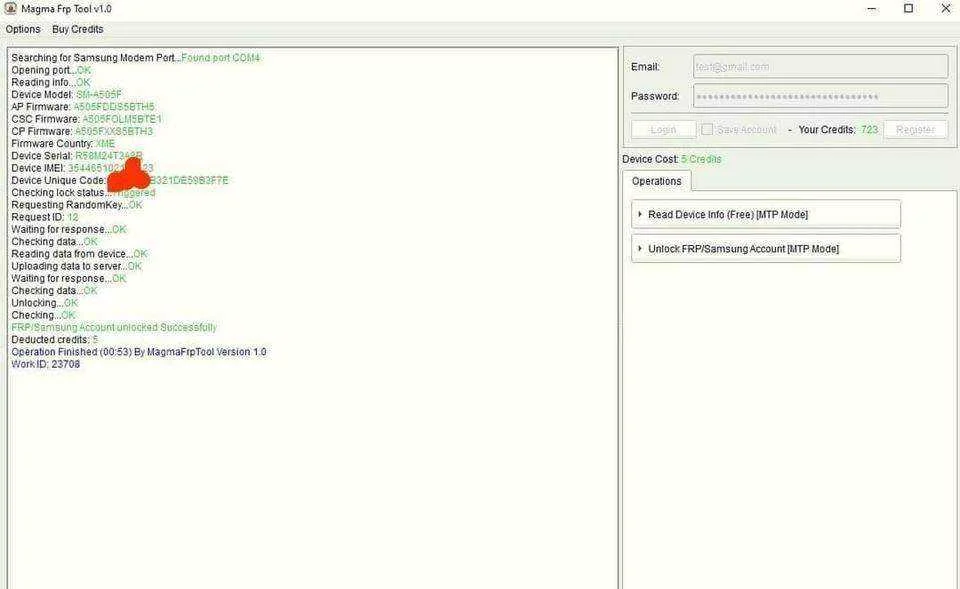
Task: Click the Register button
Action: pos(915,130)
